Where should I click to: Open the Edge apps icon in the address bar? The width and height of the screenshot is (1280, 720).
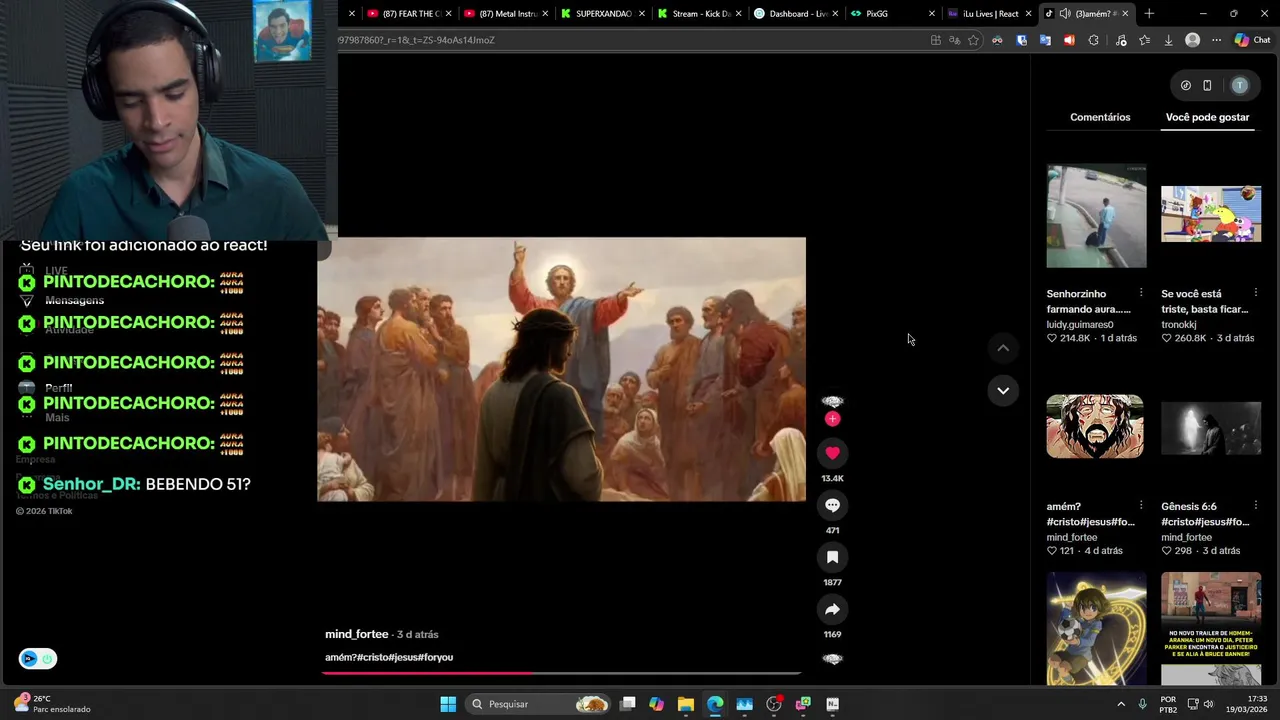[x=936, y=40]
